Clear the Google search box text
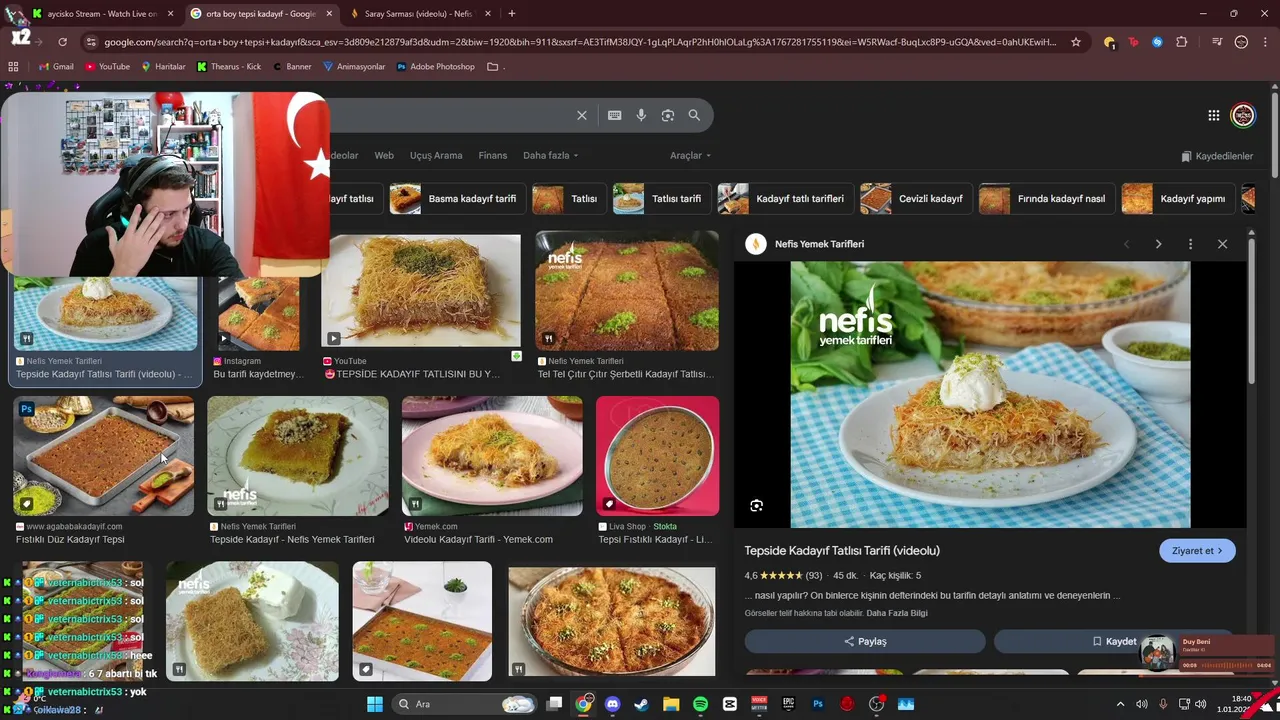Screen dimensions: 1280x720 tap(582, 115)
